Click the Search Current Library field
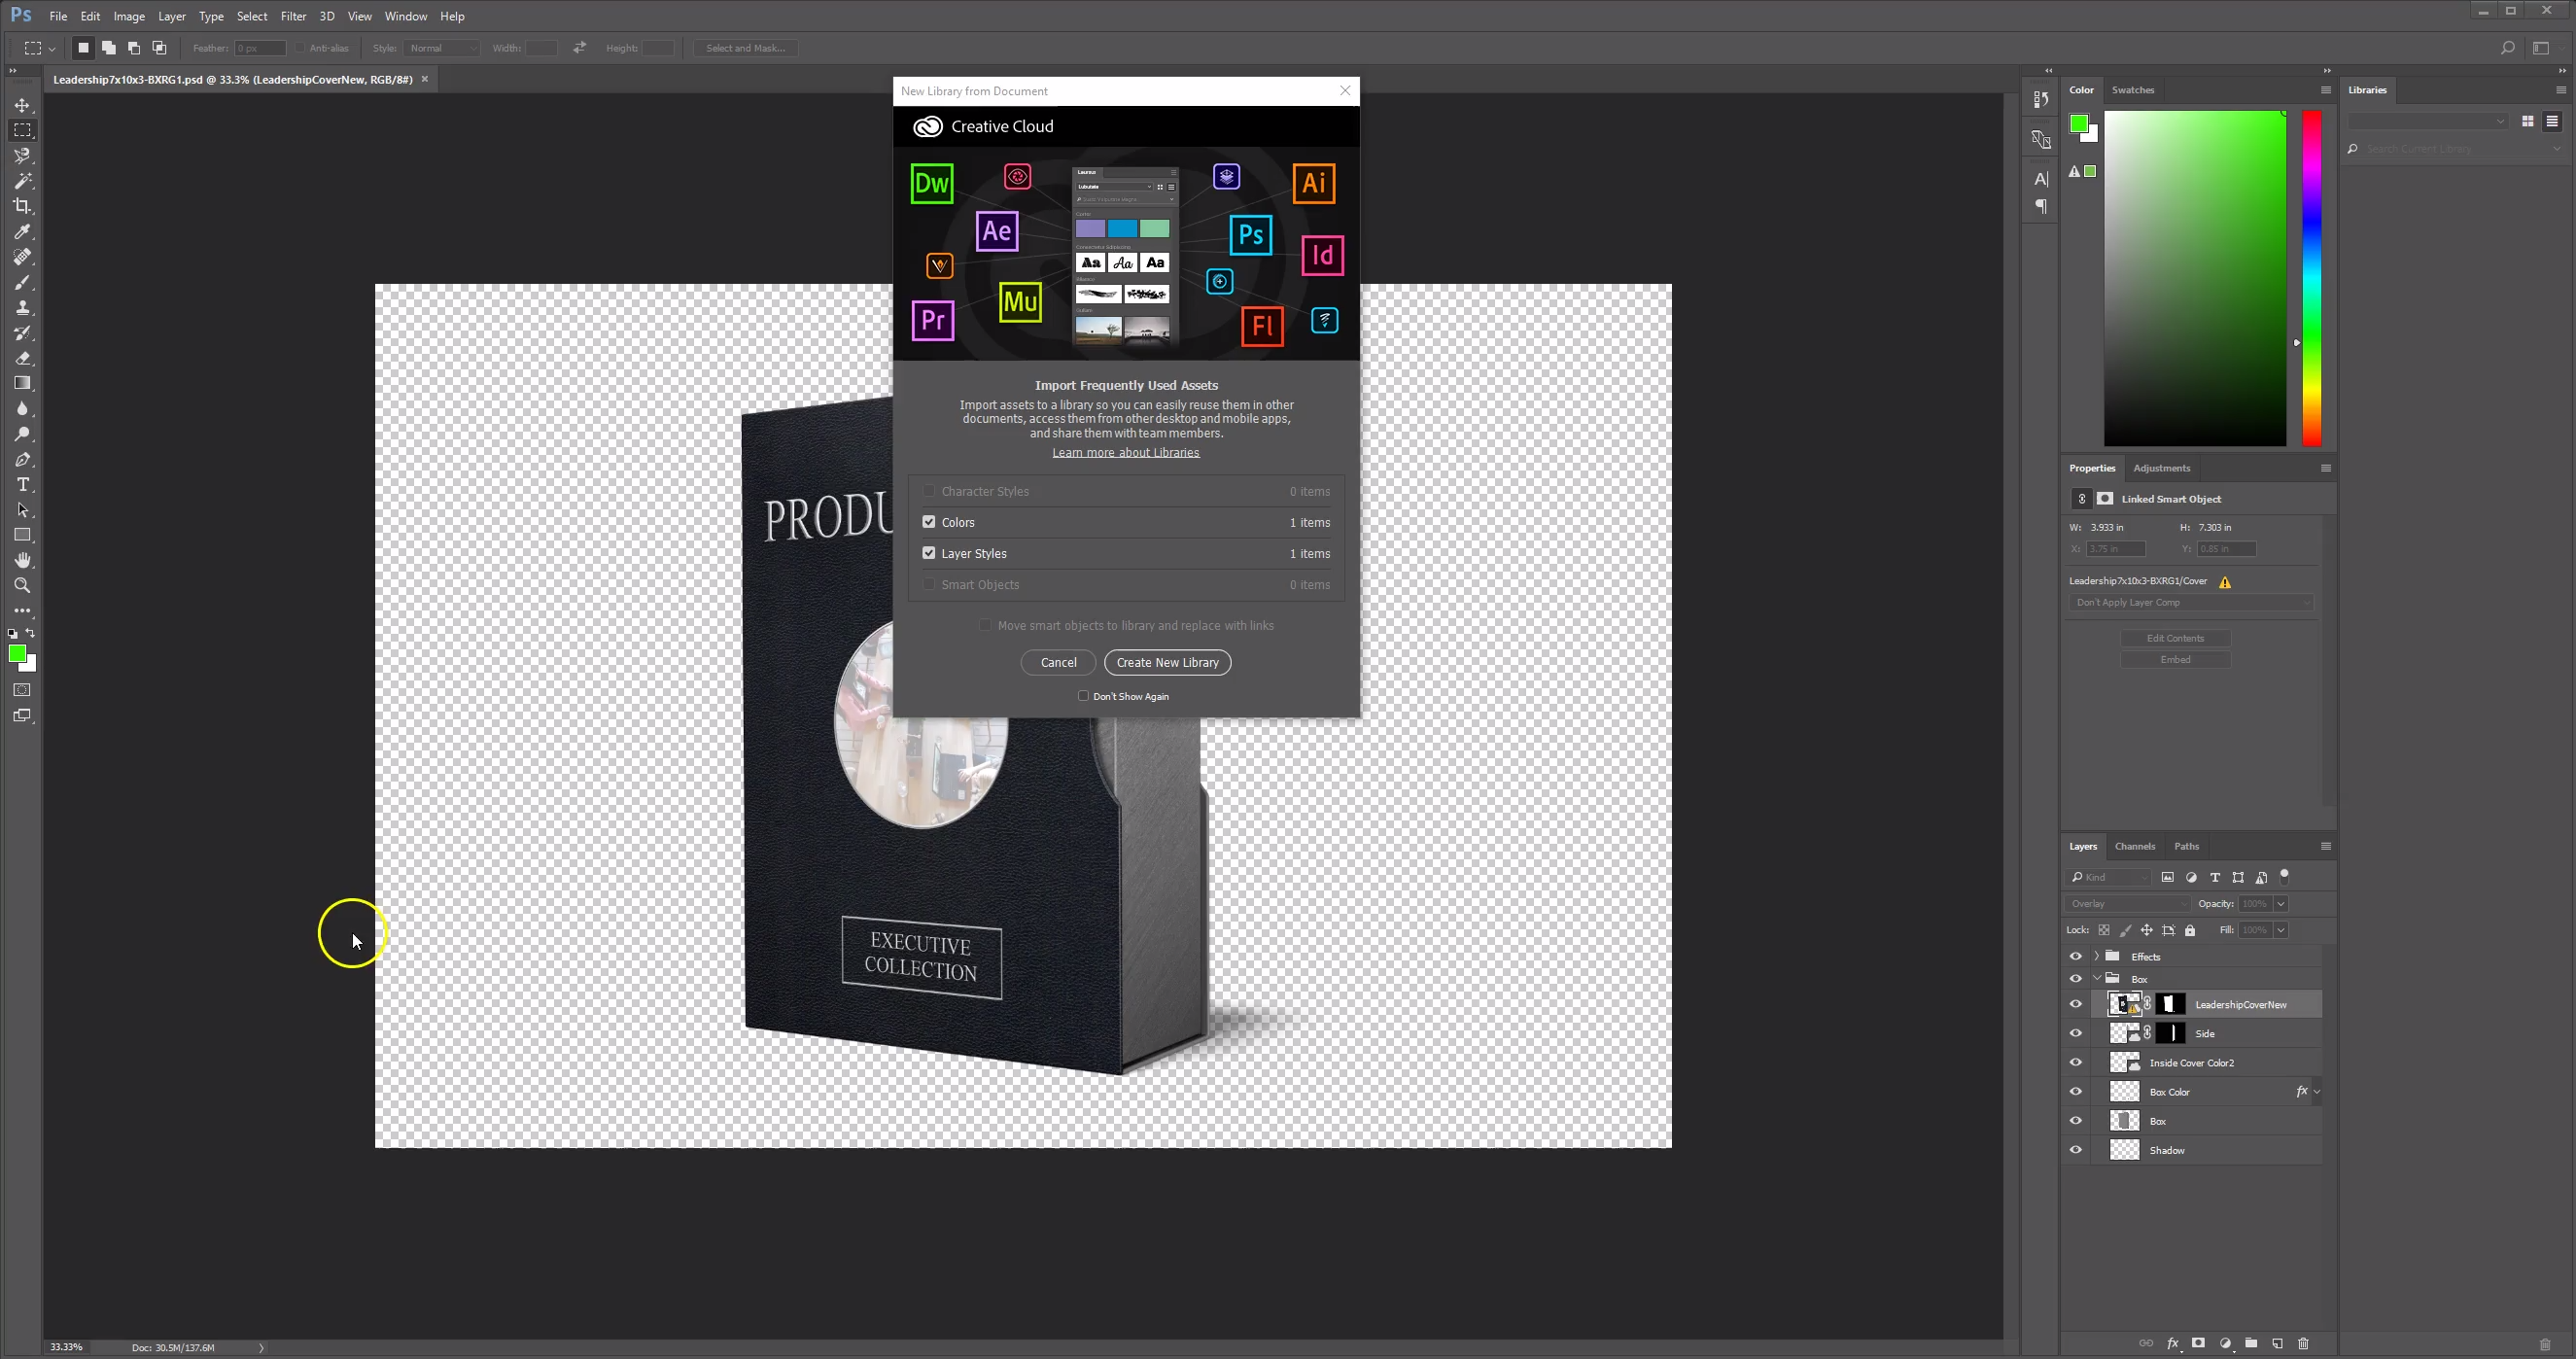Image resolution: width=2576 pixels, height=1359 pixels. coord(2455,149)
